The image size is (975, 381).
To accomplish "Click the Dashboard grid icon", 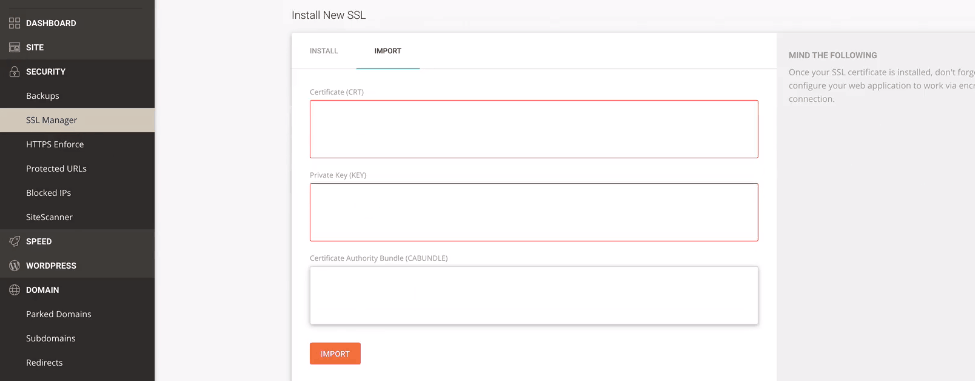I will (14, 23).
